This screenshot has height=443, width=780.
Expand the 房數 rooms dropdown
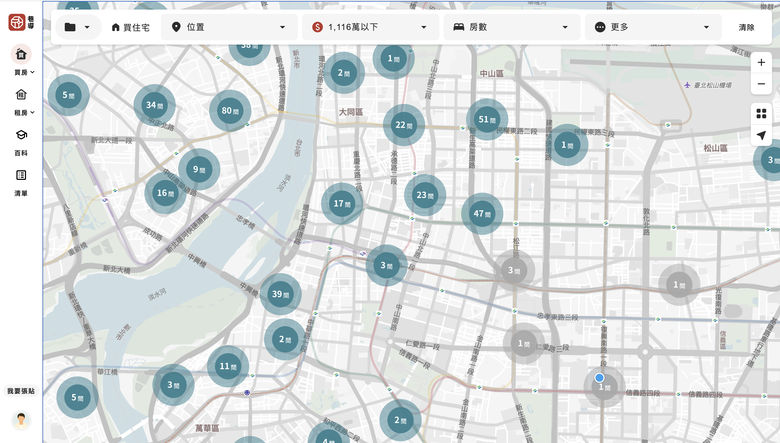(511, 27)
